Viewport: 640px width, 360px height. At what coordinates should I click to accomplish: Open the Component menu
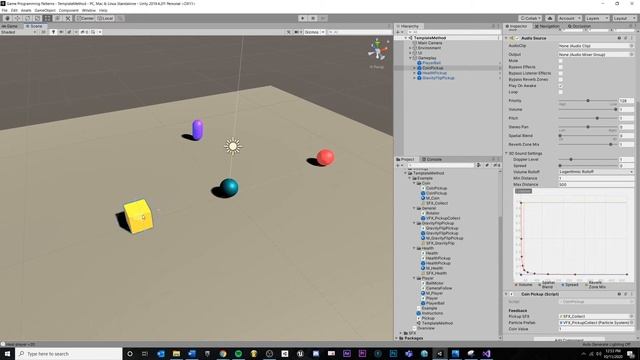coord(69,10)
